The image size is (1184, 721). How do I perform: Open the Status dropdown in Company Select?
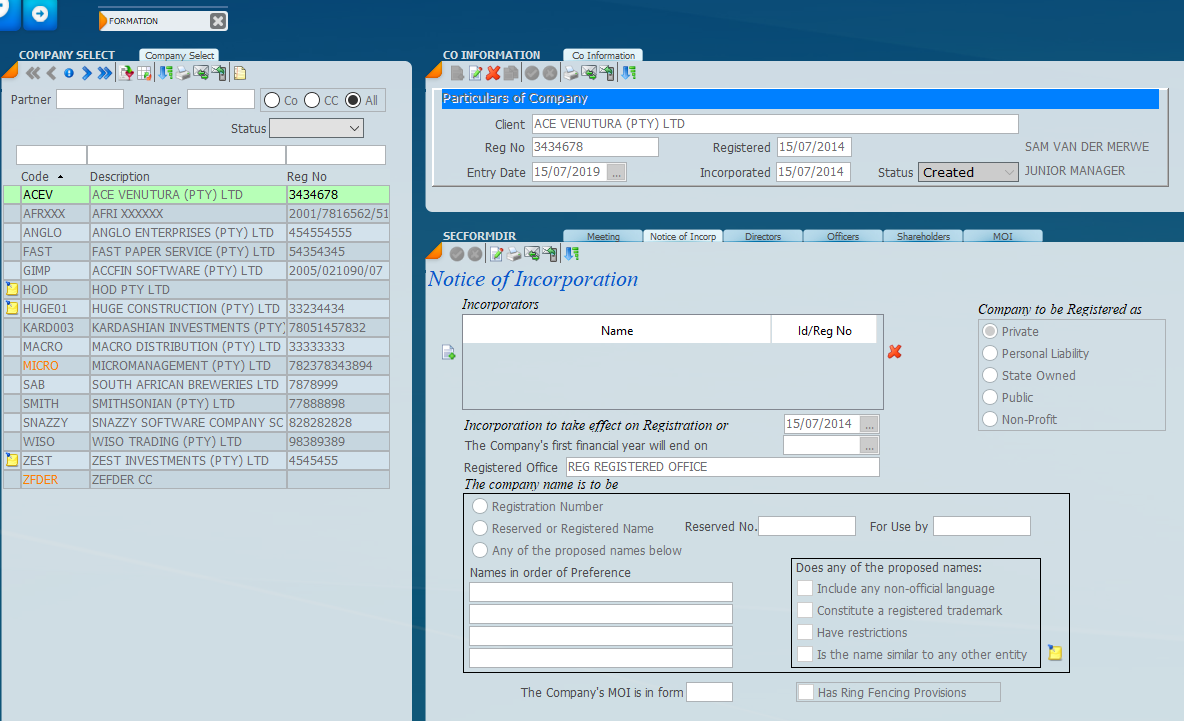[316, 128]
